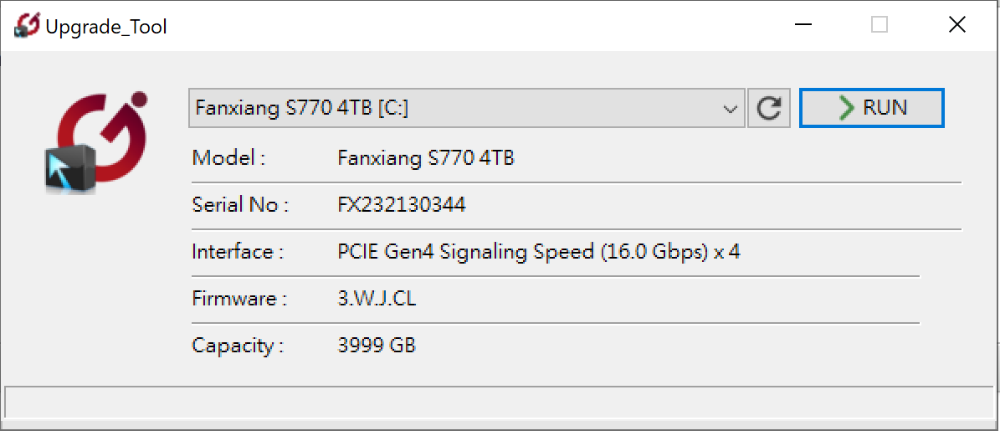Click the disabled maximize window button

pyautogui.click(x=879, y=26)
